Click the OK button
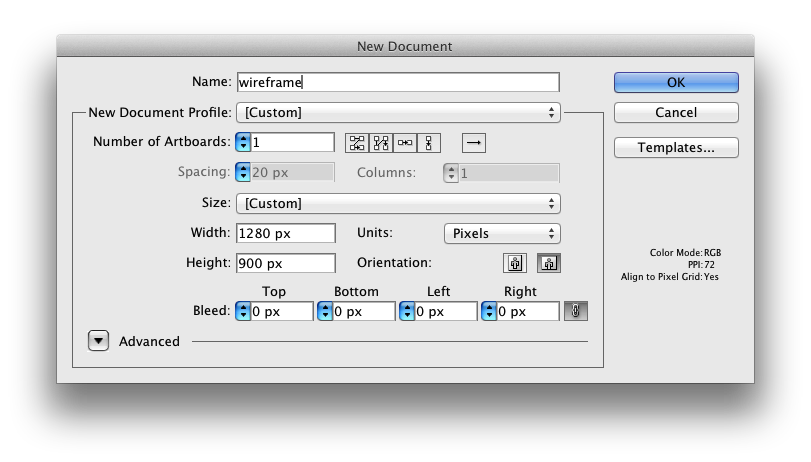The image size is (811, 462). click(x=676, y=83)
